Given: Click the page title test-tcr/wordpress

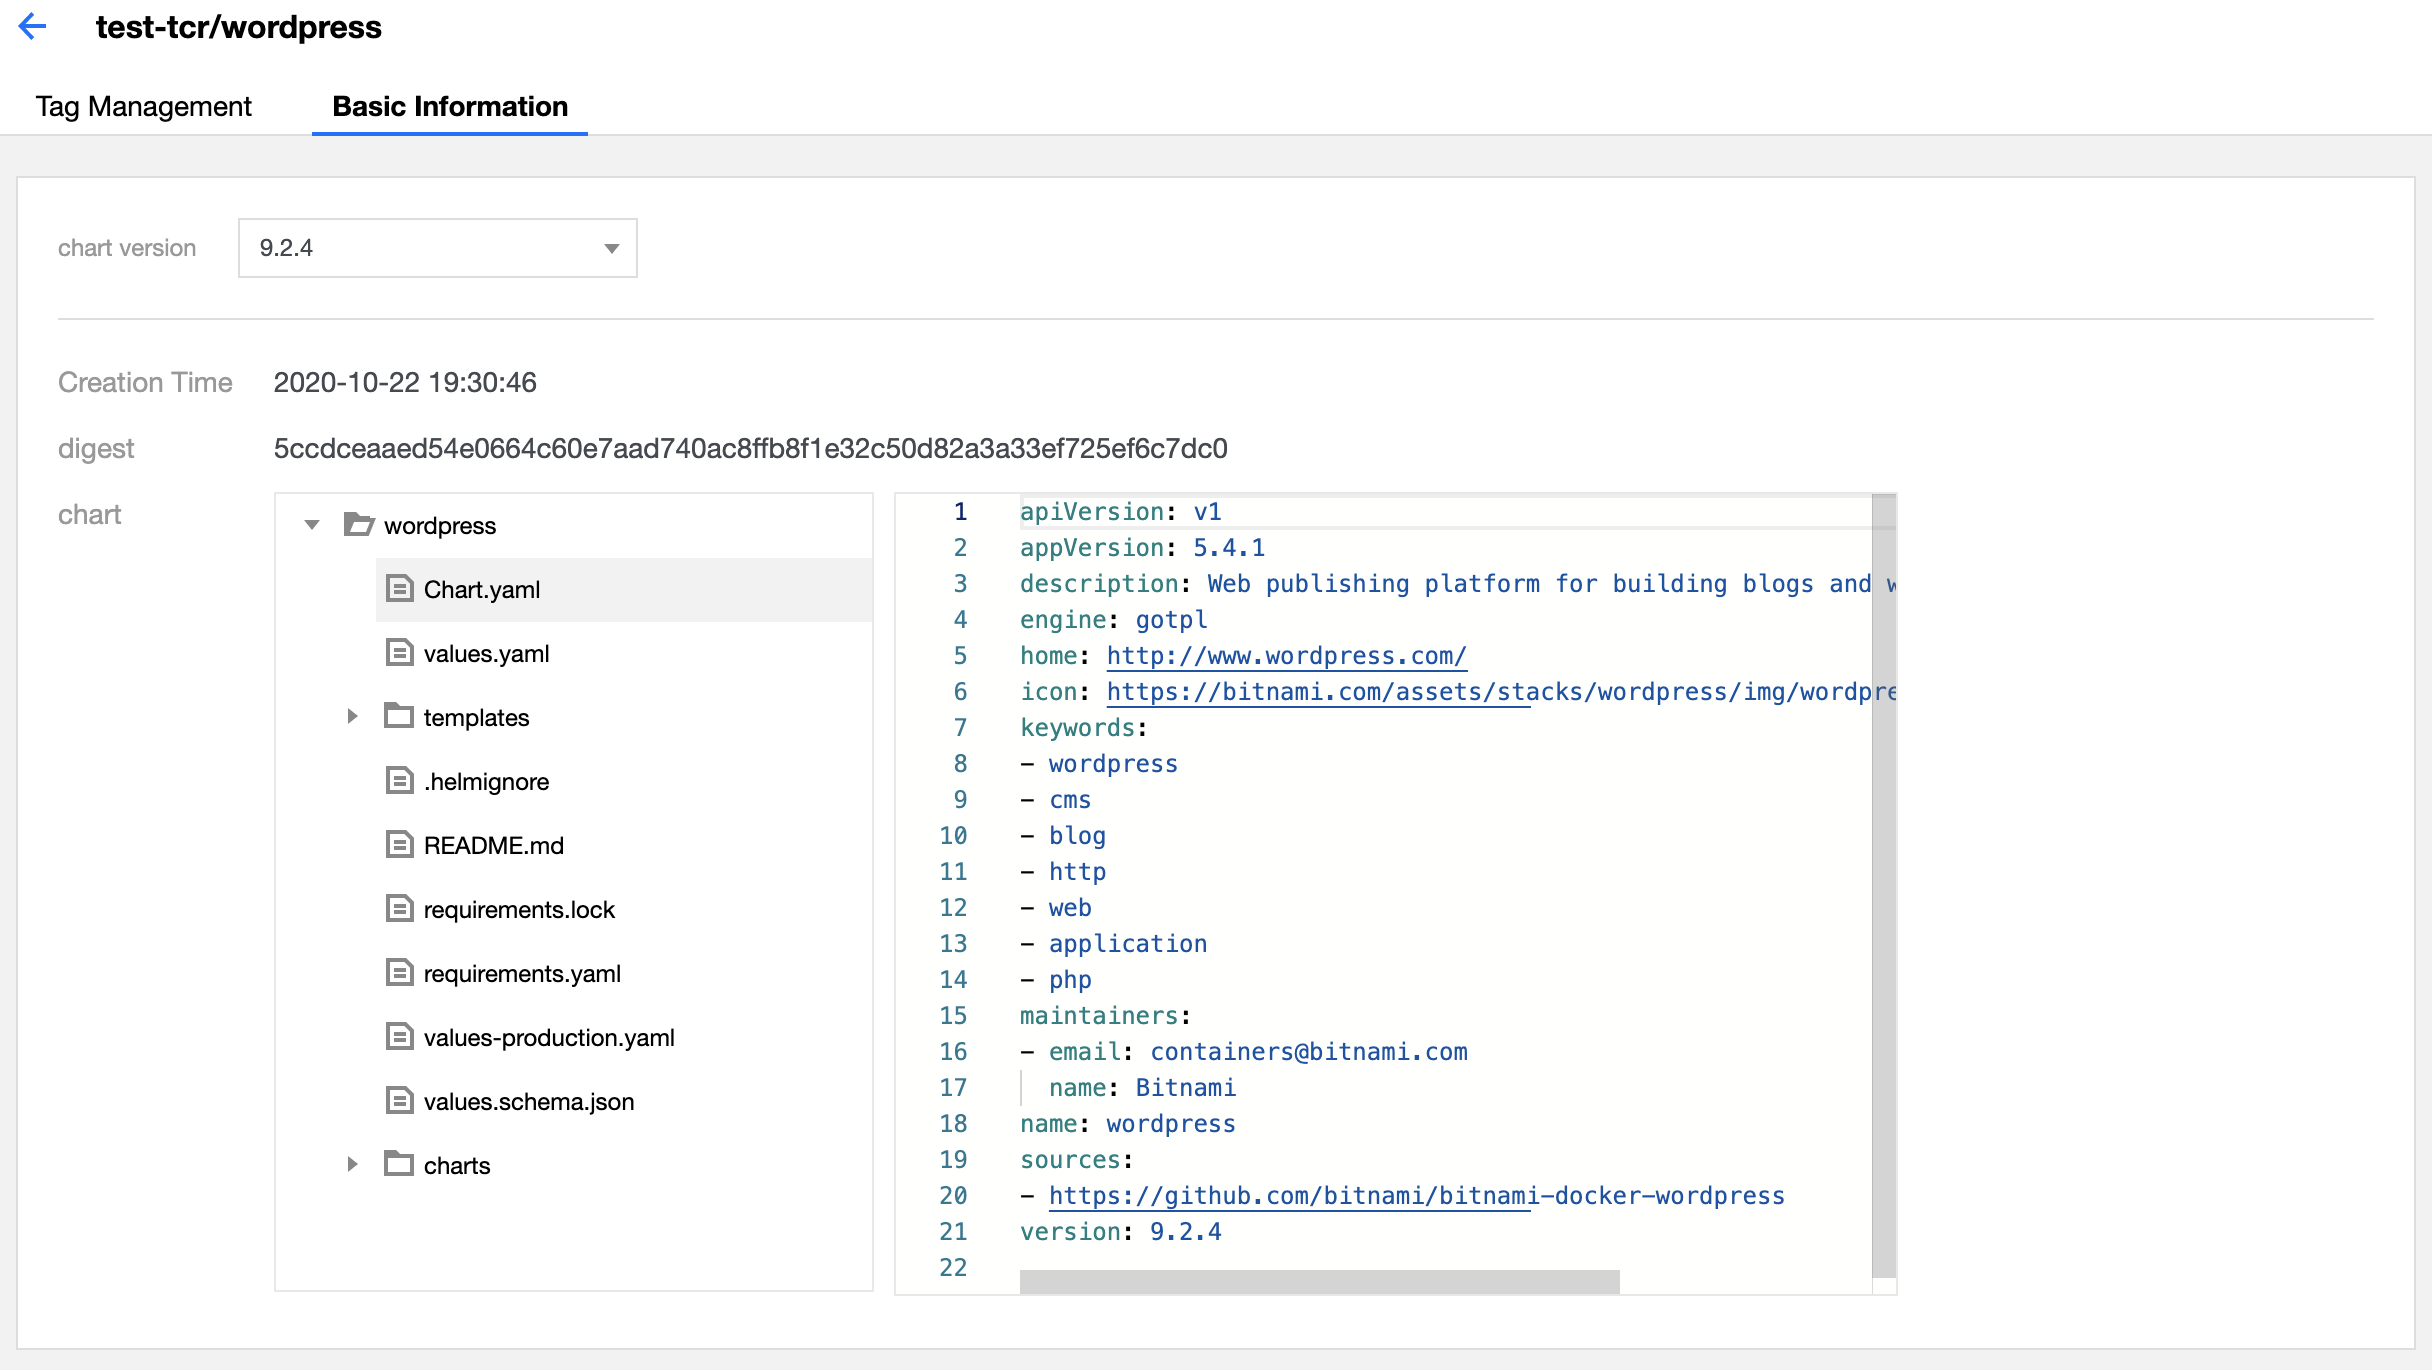Looking at the screenshot, I should point(238,27).
